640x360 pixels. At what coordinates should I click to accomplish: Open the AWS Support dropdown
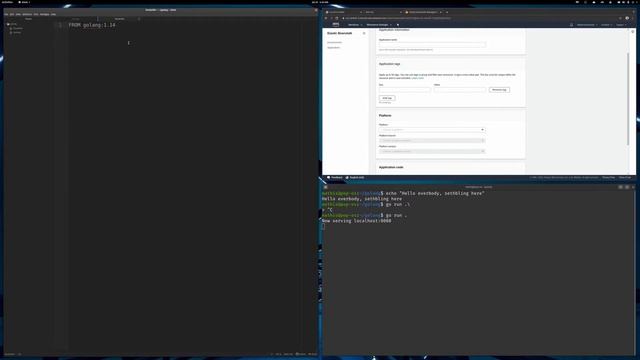coord(621,25)
